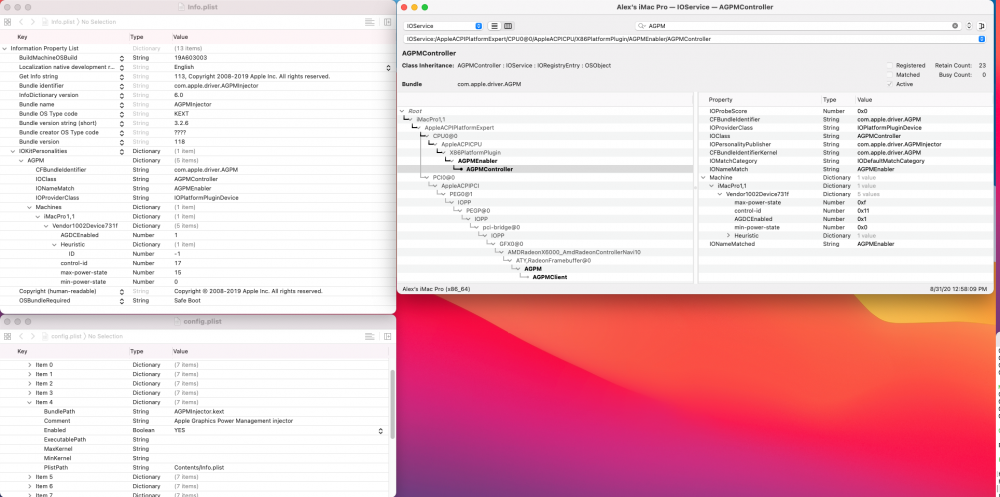Collapse Item 4 in config.plist

(29, 403)
